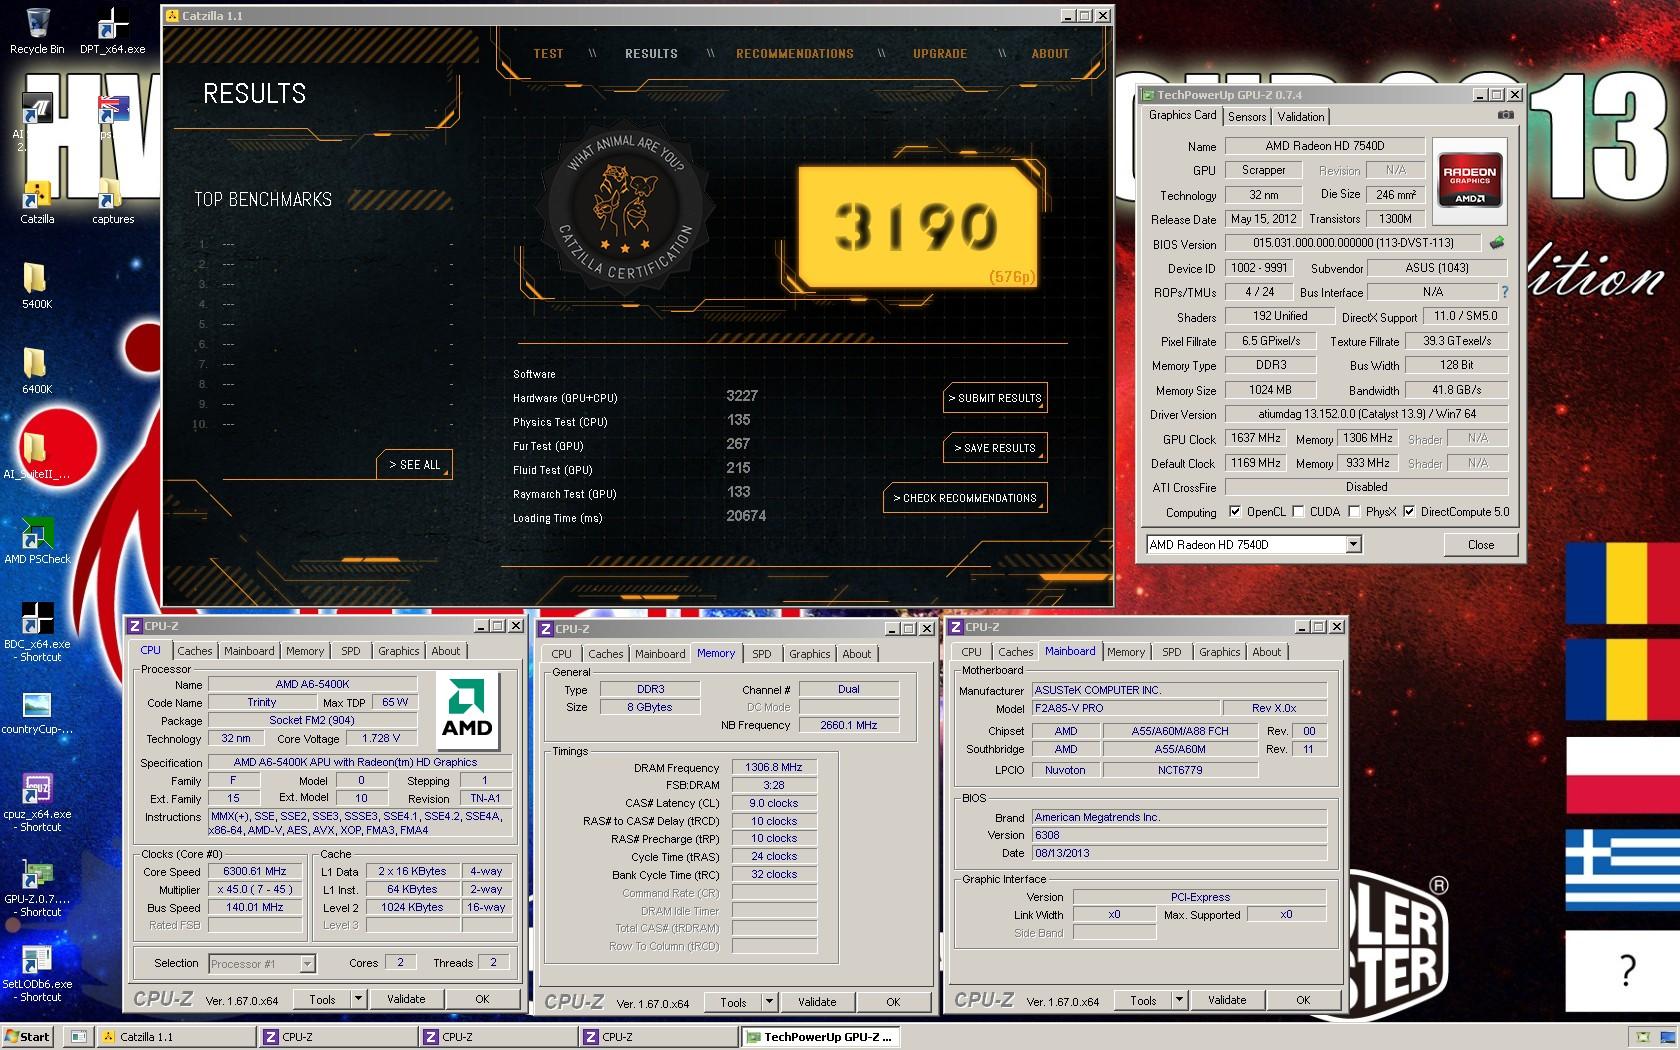Open the TEST tab in Catzilla
Viewport: 1680px width, 1050px height.
coord(548,54)
